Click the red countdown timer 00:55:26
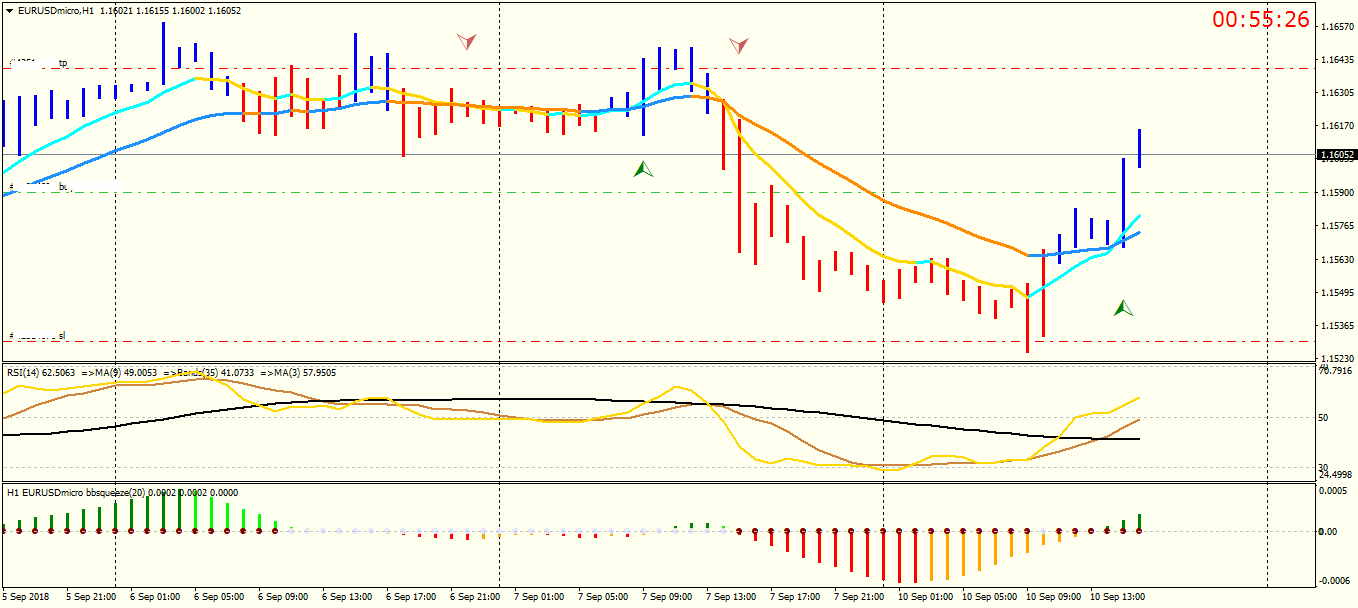This screenshot has height=608, width=1358. (x=1261, y=19)
